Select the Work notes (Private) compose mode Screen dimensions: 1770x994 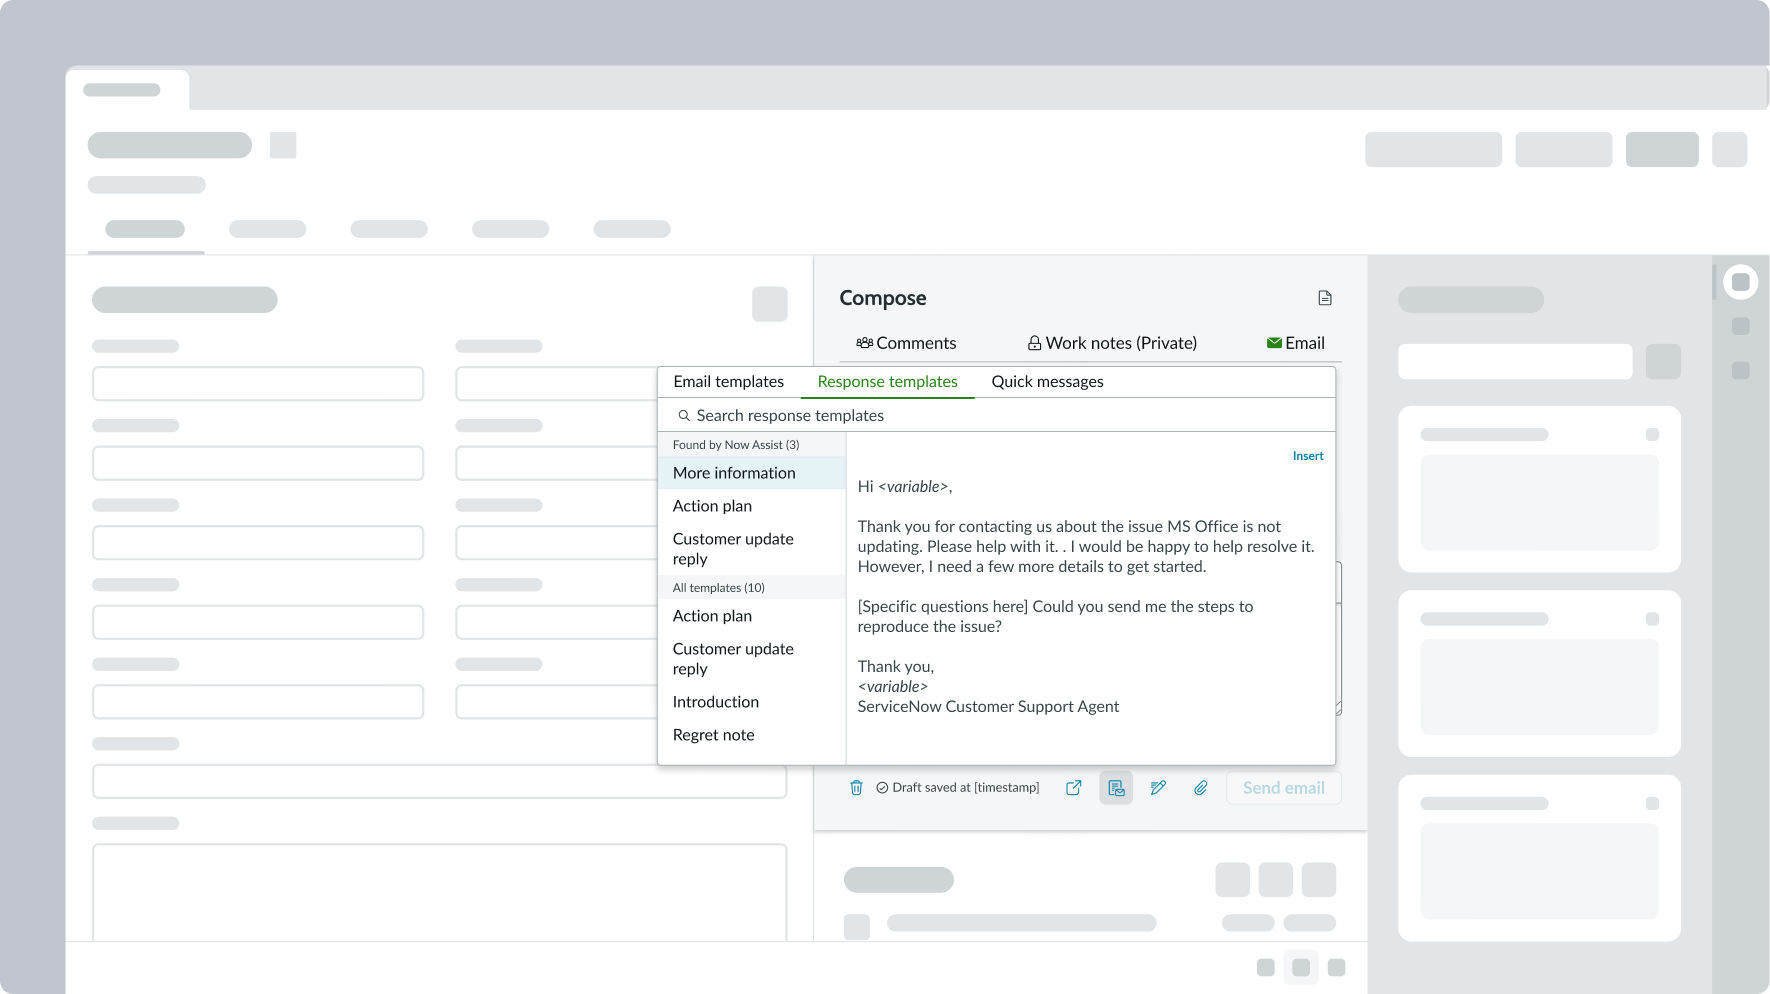pos(1111,342)
